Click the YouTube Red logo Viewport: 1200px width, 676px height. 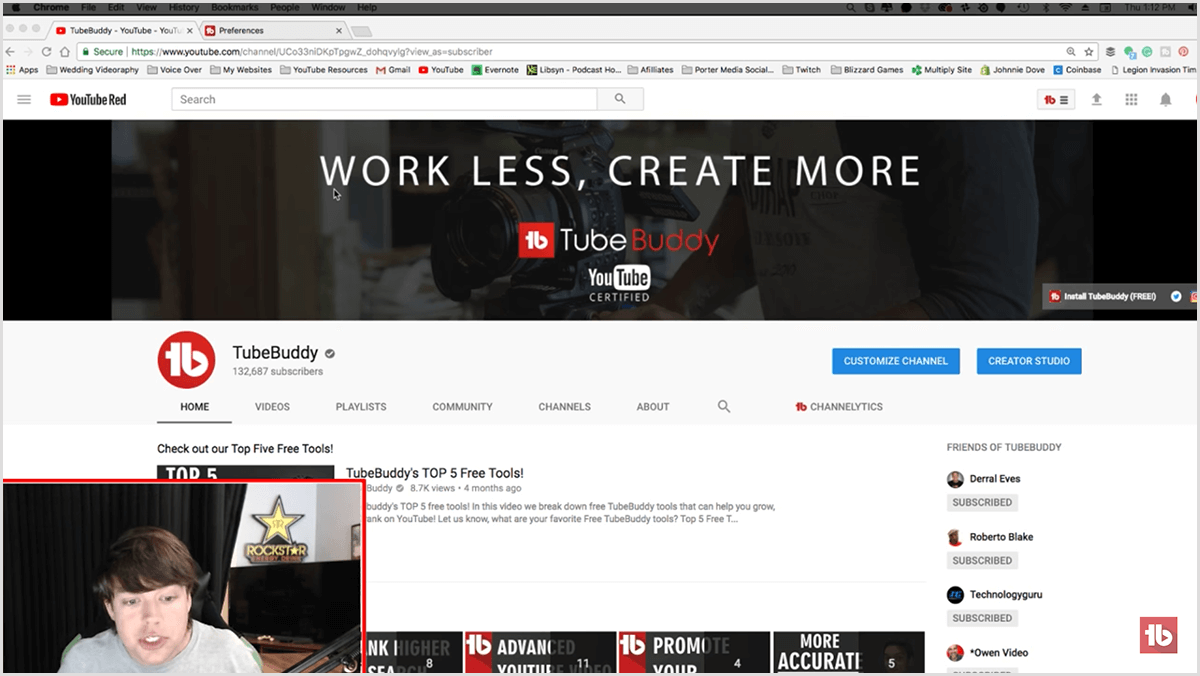(88, 100)
